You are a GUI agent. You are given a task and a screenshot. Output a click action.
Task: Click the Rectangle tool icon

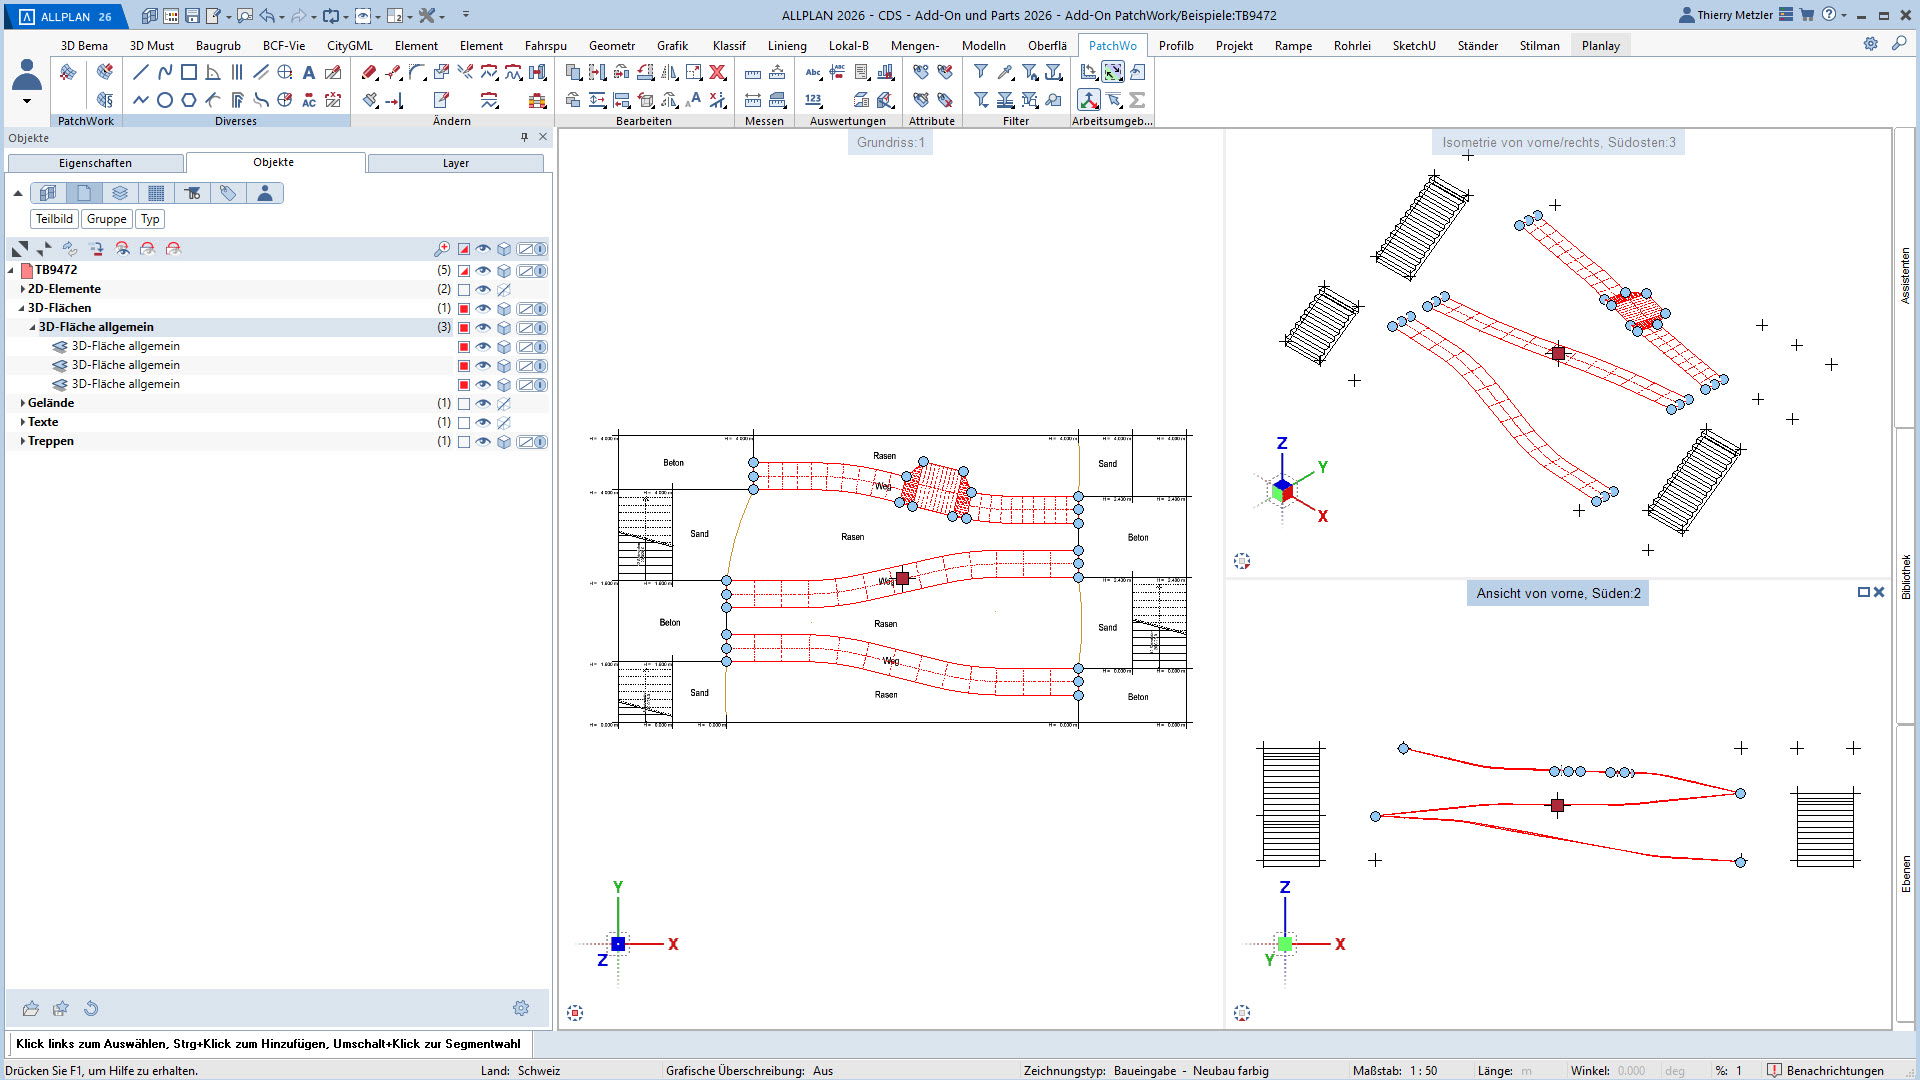click(x=189, y=72)
